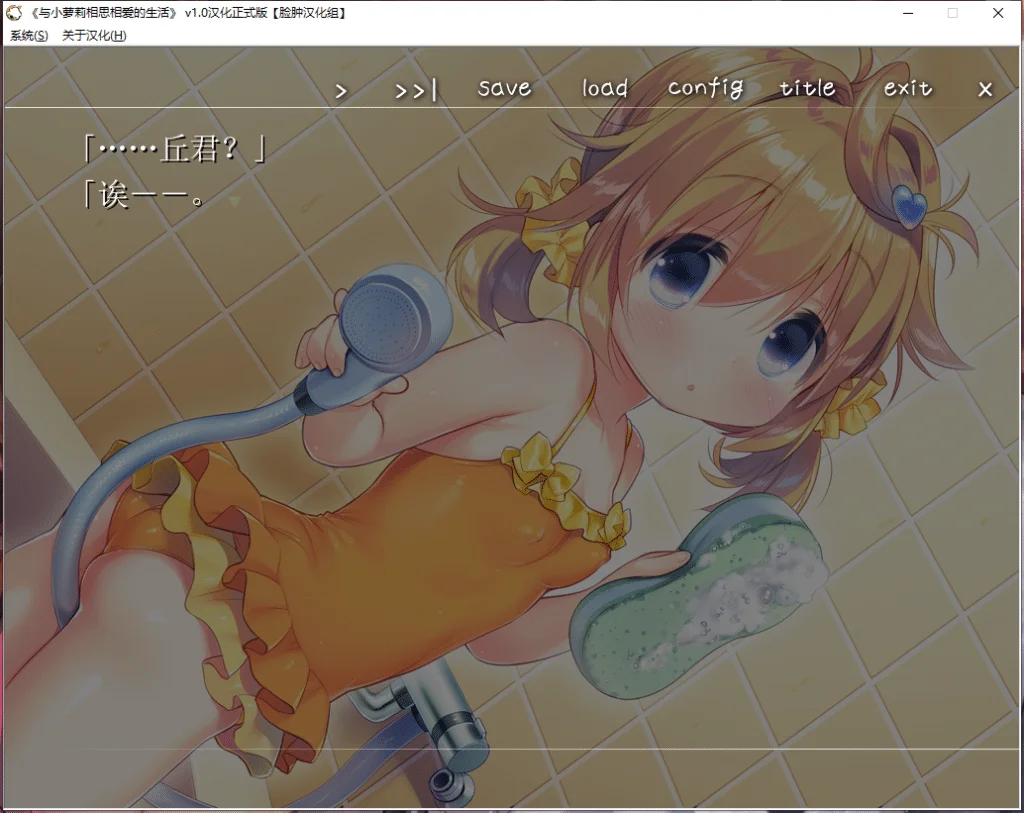Open the 关于汉化(H) menu
The image size is (1024, 813).
[x=94, y=35]
